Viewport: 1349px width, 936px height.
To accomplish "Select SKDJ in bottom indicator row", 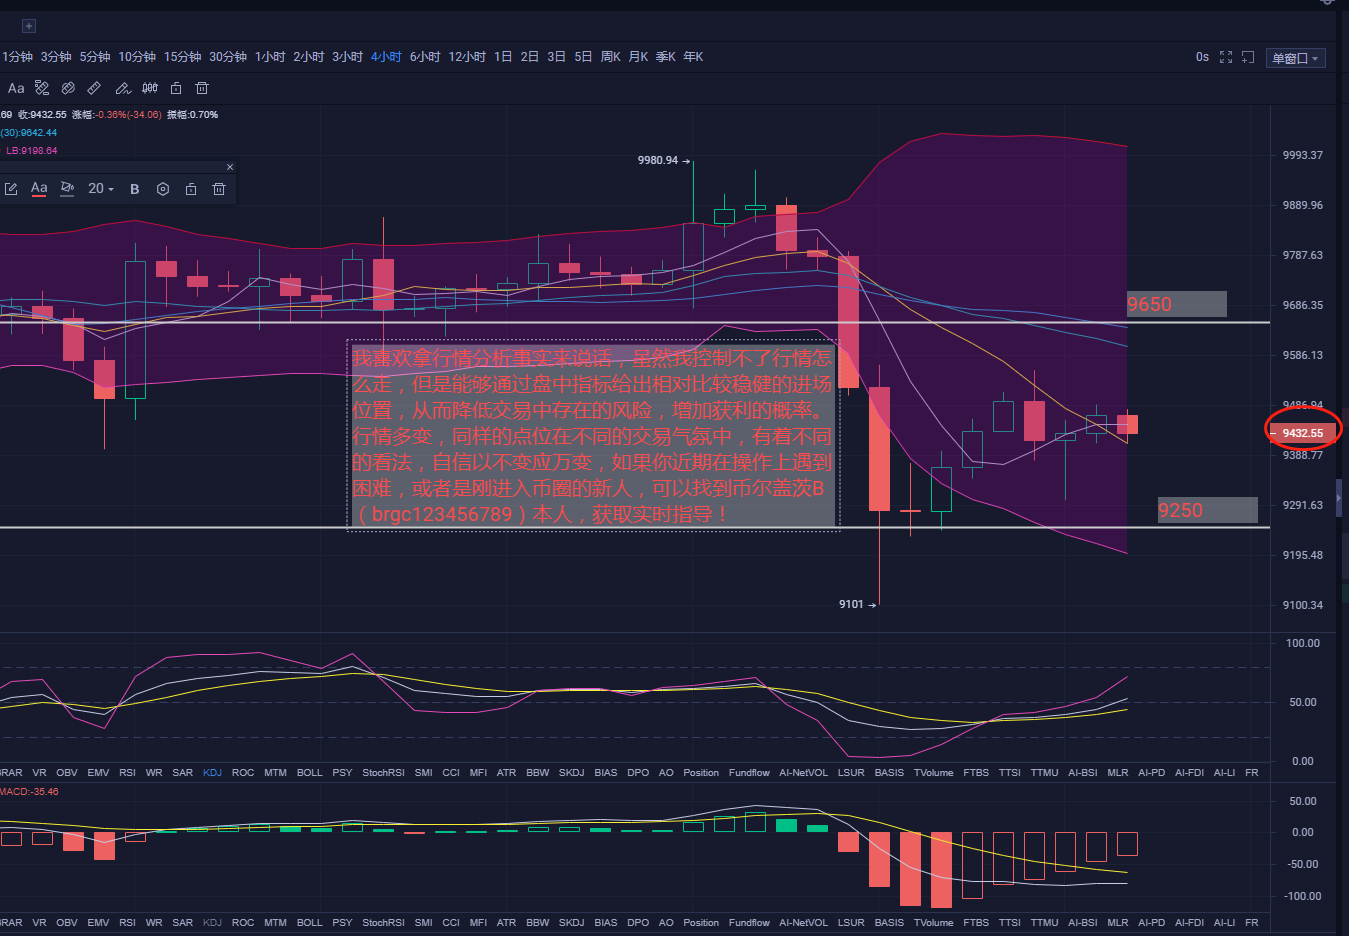I will click(572, 923).
